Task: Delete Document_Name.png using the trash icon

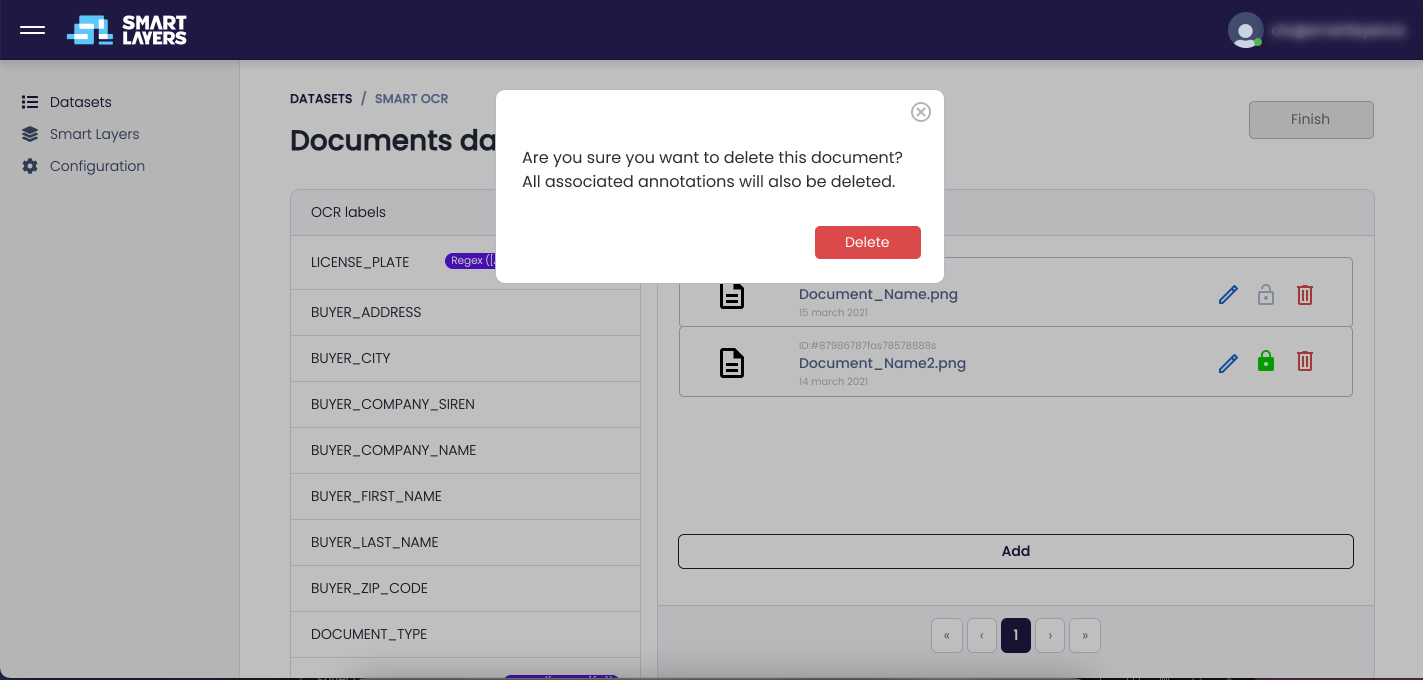Action: point(1304,295)
